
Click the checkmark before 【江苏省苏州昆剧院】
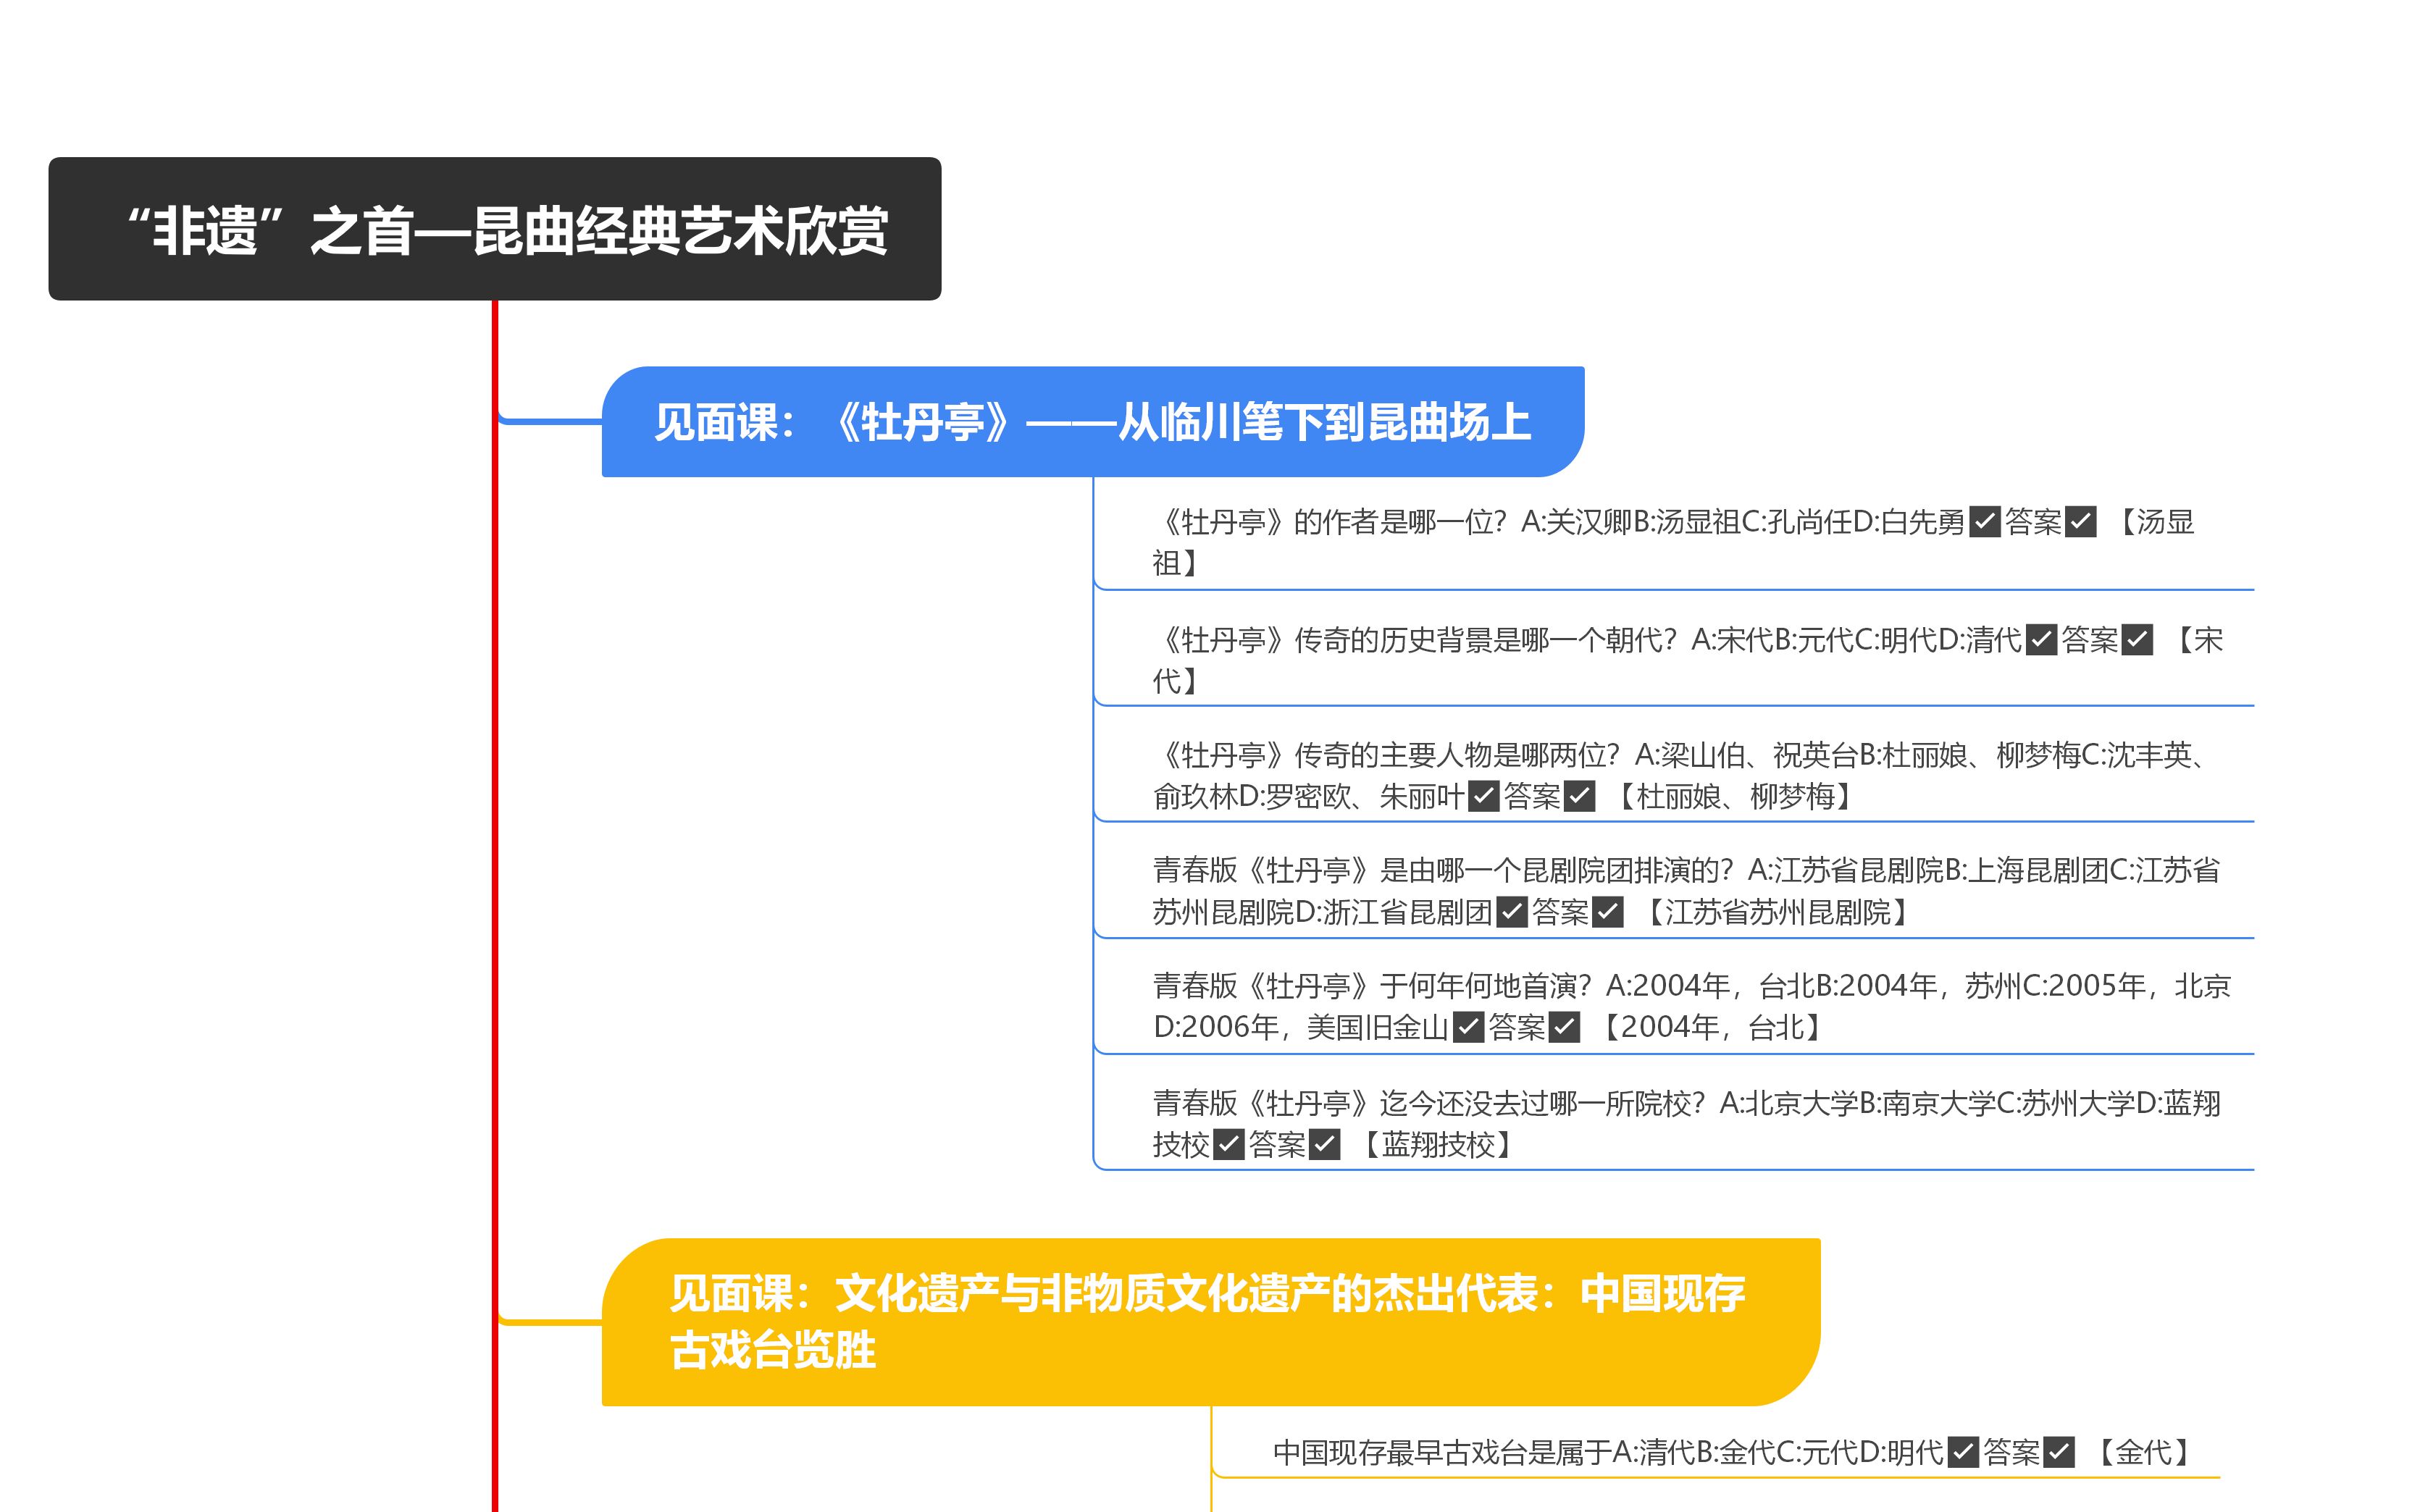1608,912
